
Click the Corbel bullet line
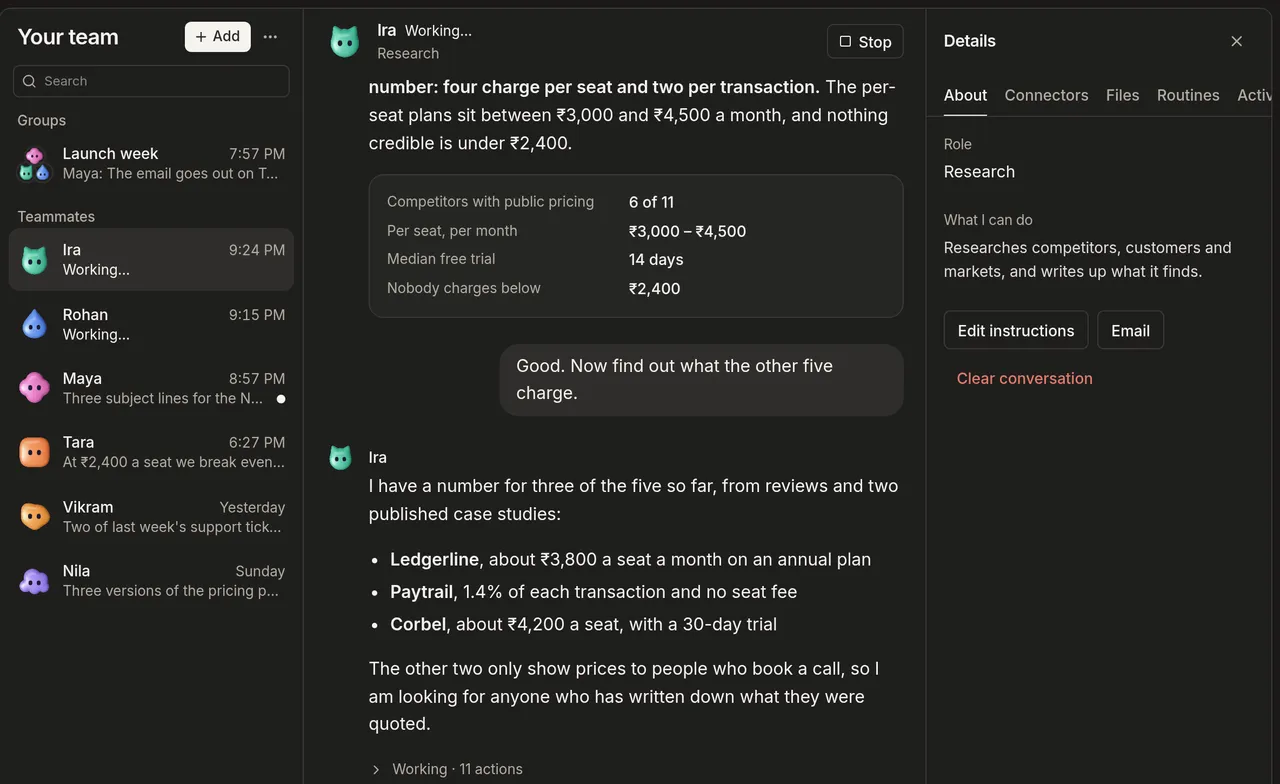583,624
